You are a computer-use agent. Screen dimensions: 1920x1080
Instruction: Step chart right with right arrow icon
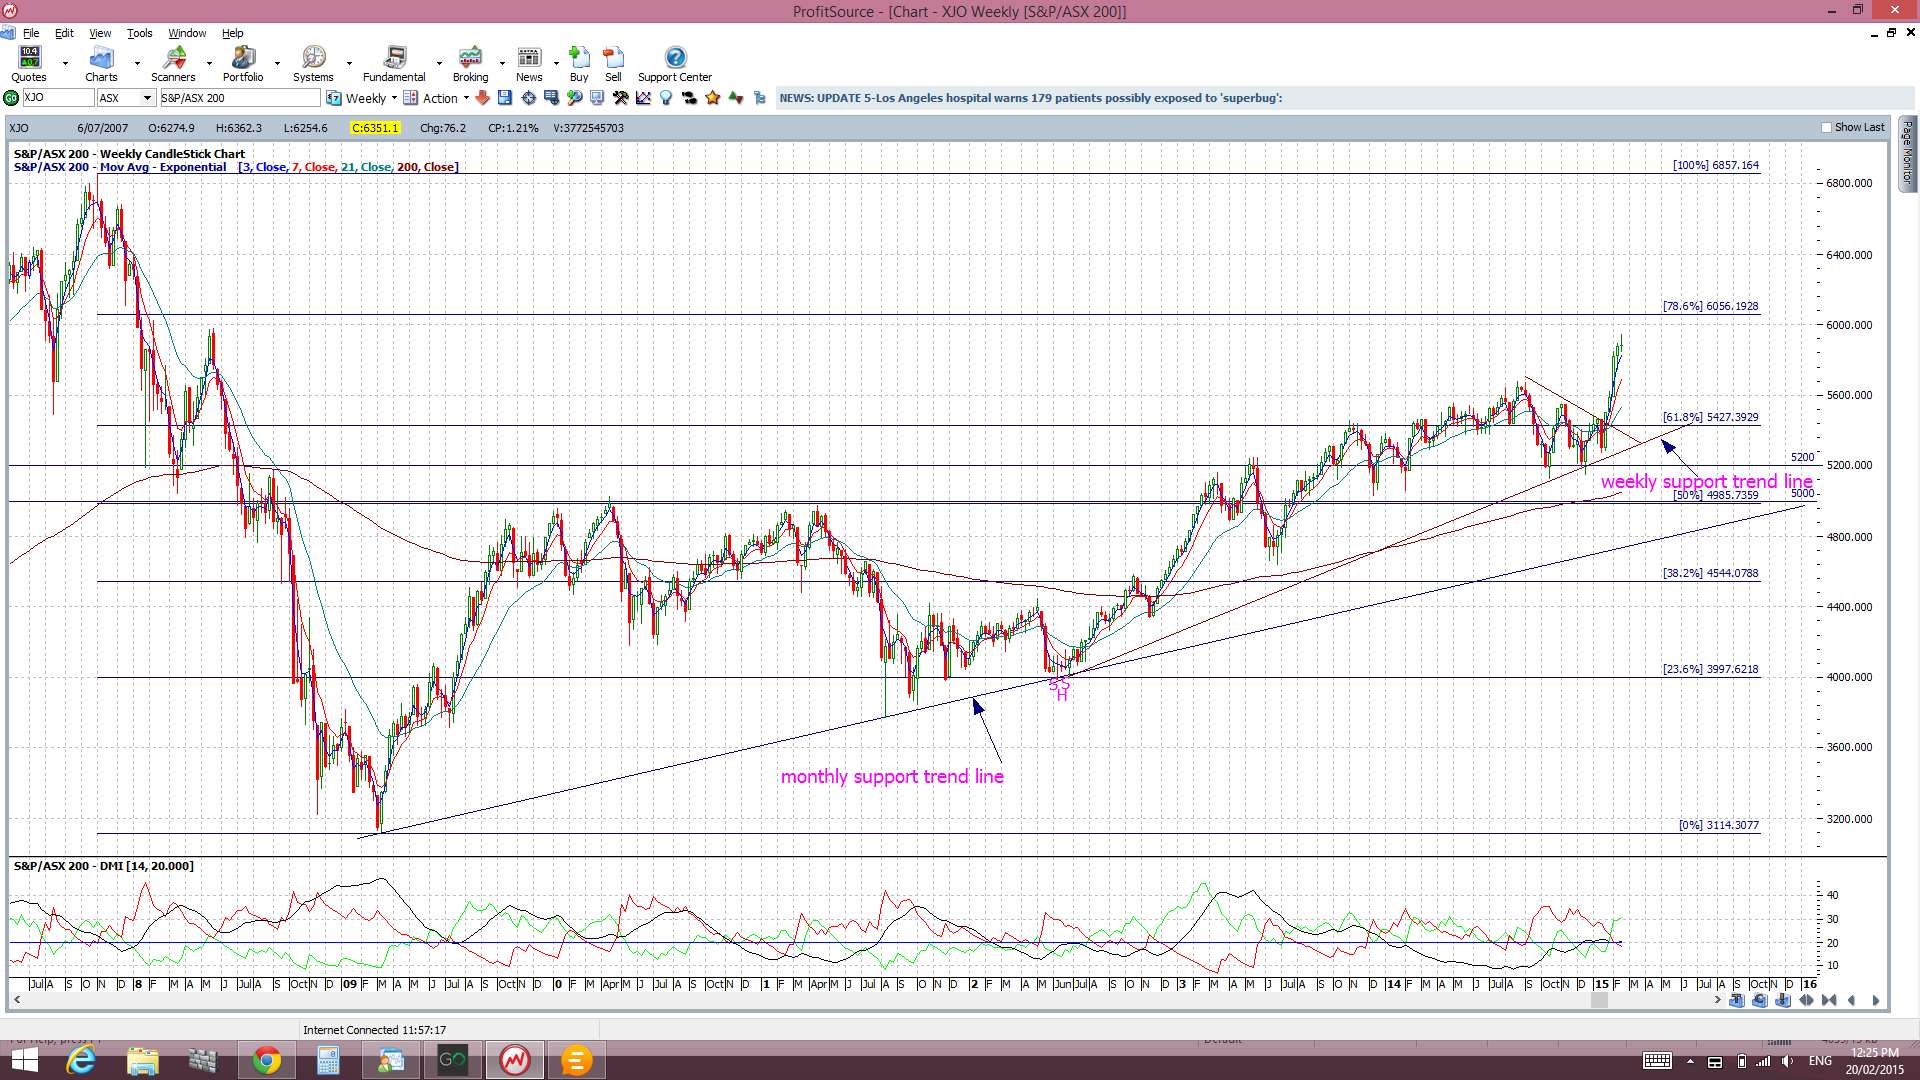coord(1875,1000)
